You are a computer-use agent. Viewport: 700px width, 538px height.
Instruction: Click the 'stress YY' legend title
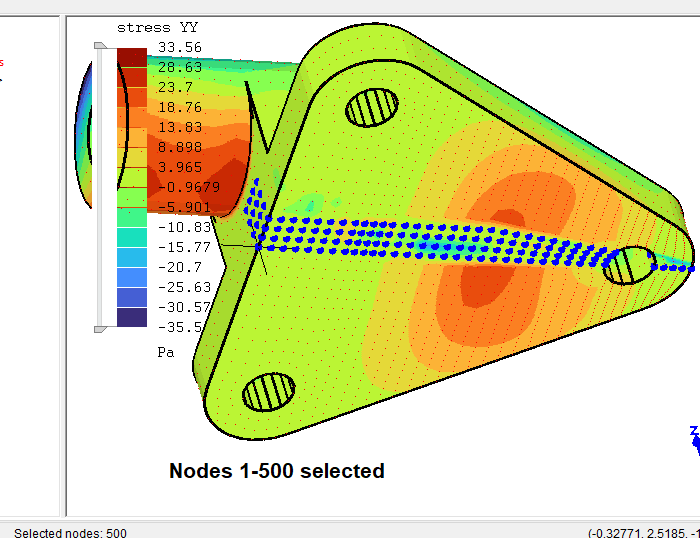point(157,27)
